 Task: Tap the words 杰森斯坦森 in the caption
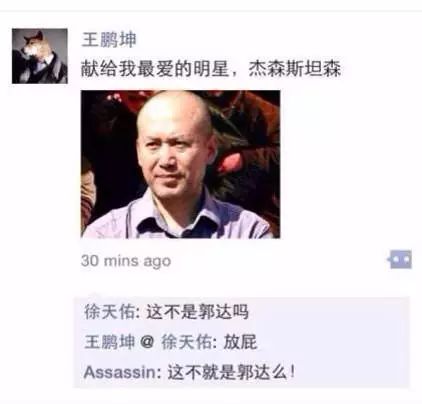click(295, 69)
